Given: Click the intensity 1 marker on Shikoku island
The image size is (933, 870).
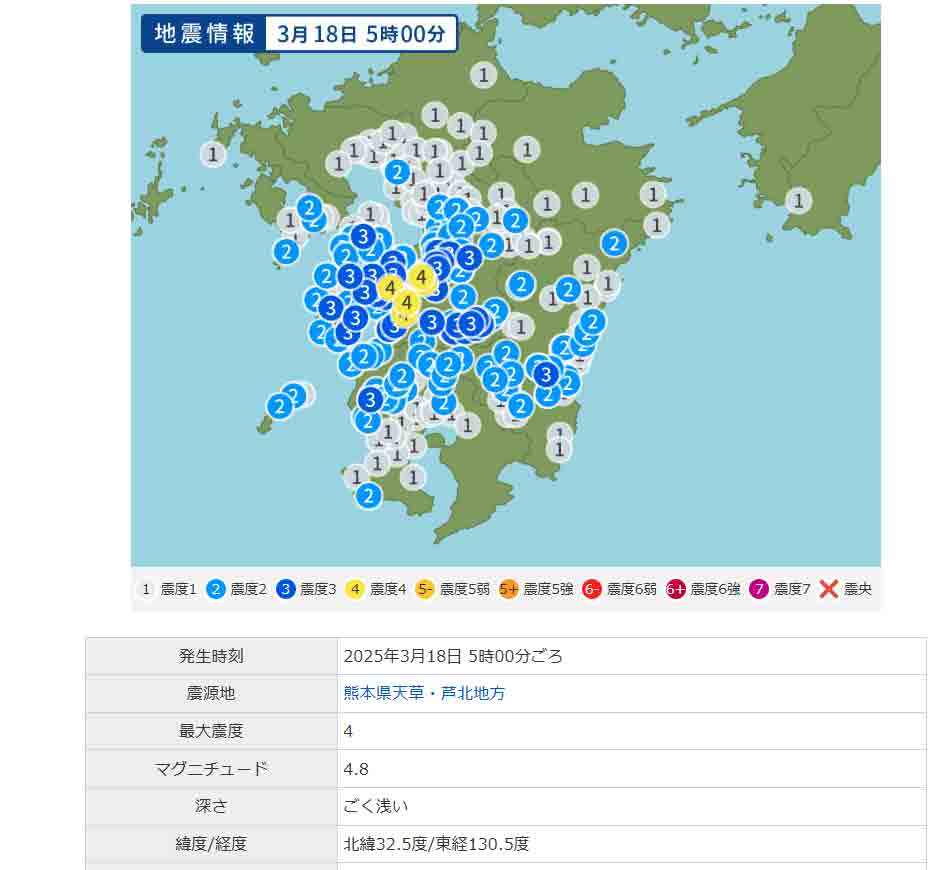Looking at the screenshot, I should (x=797, y=200).
